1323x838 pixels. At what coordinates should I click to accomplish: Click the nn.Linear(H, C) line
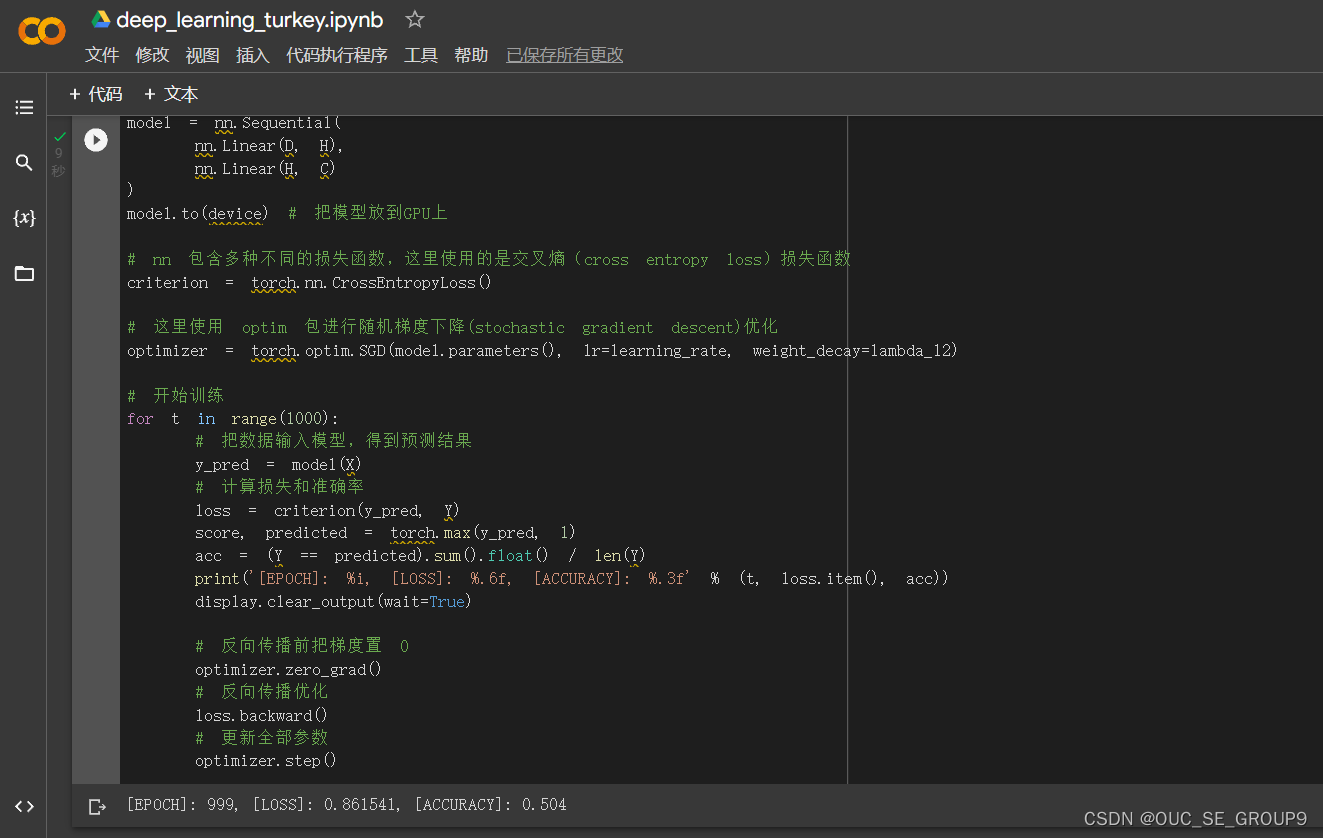tap(265, 169)
